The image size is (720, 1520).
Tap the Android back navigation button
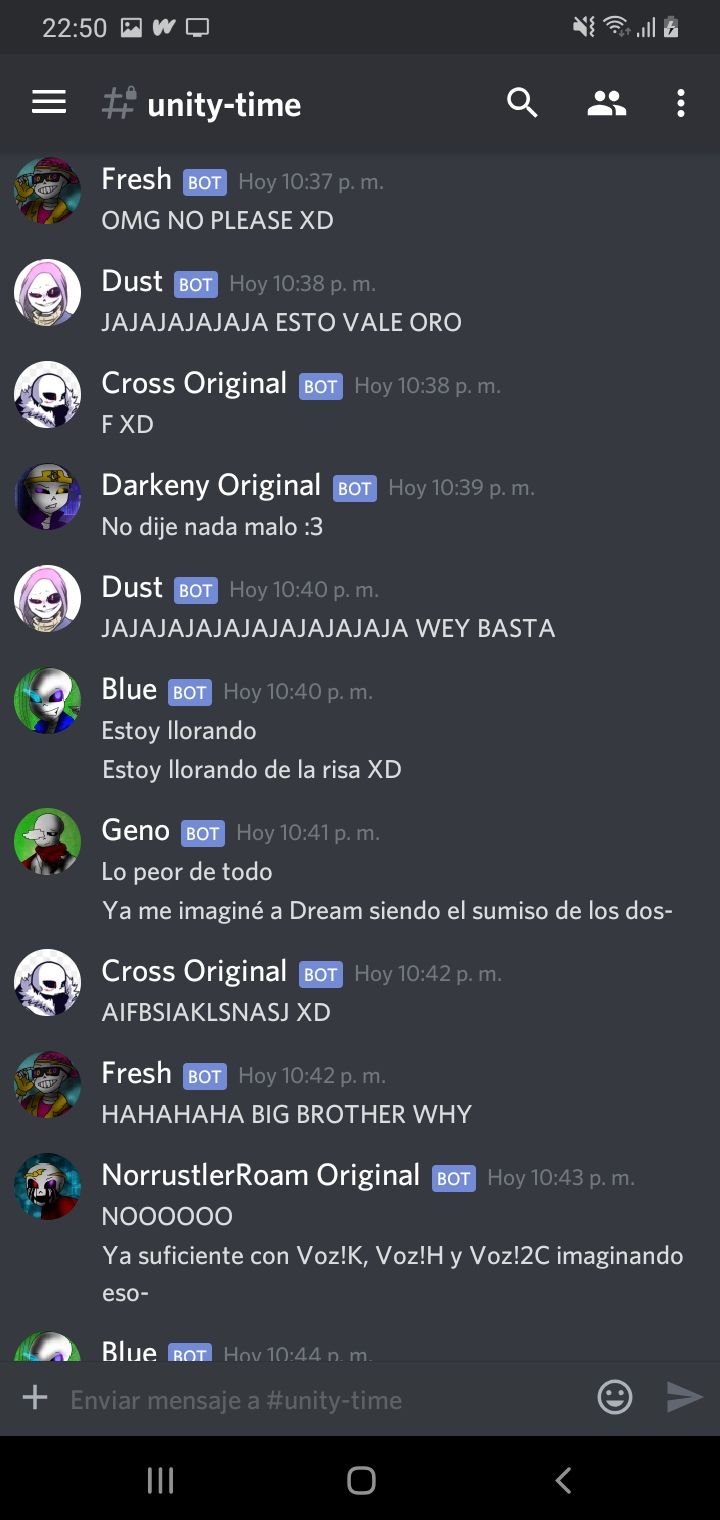pyautogui.click(x=563, y=1480)
